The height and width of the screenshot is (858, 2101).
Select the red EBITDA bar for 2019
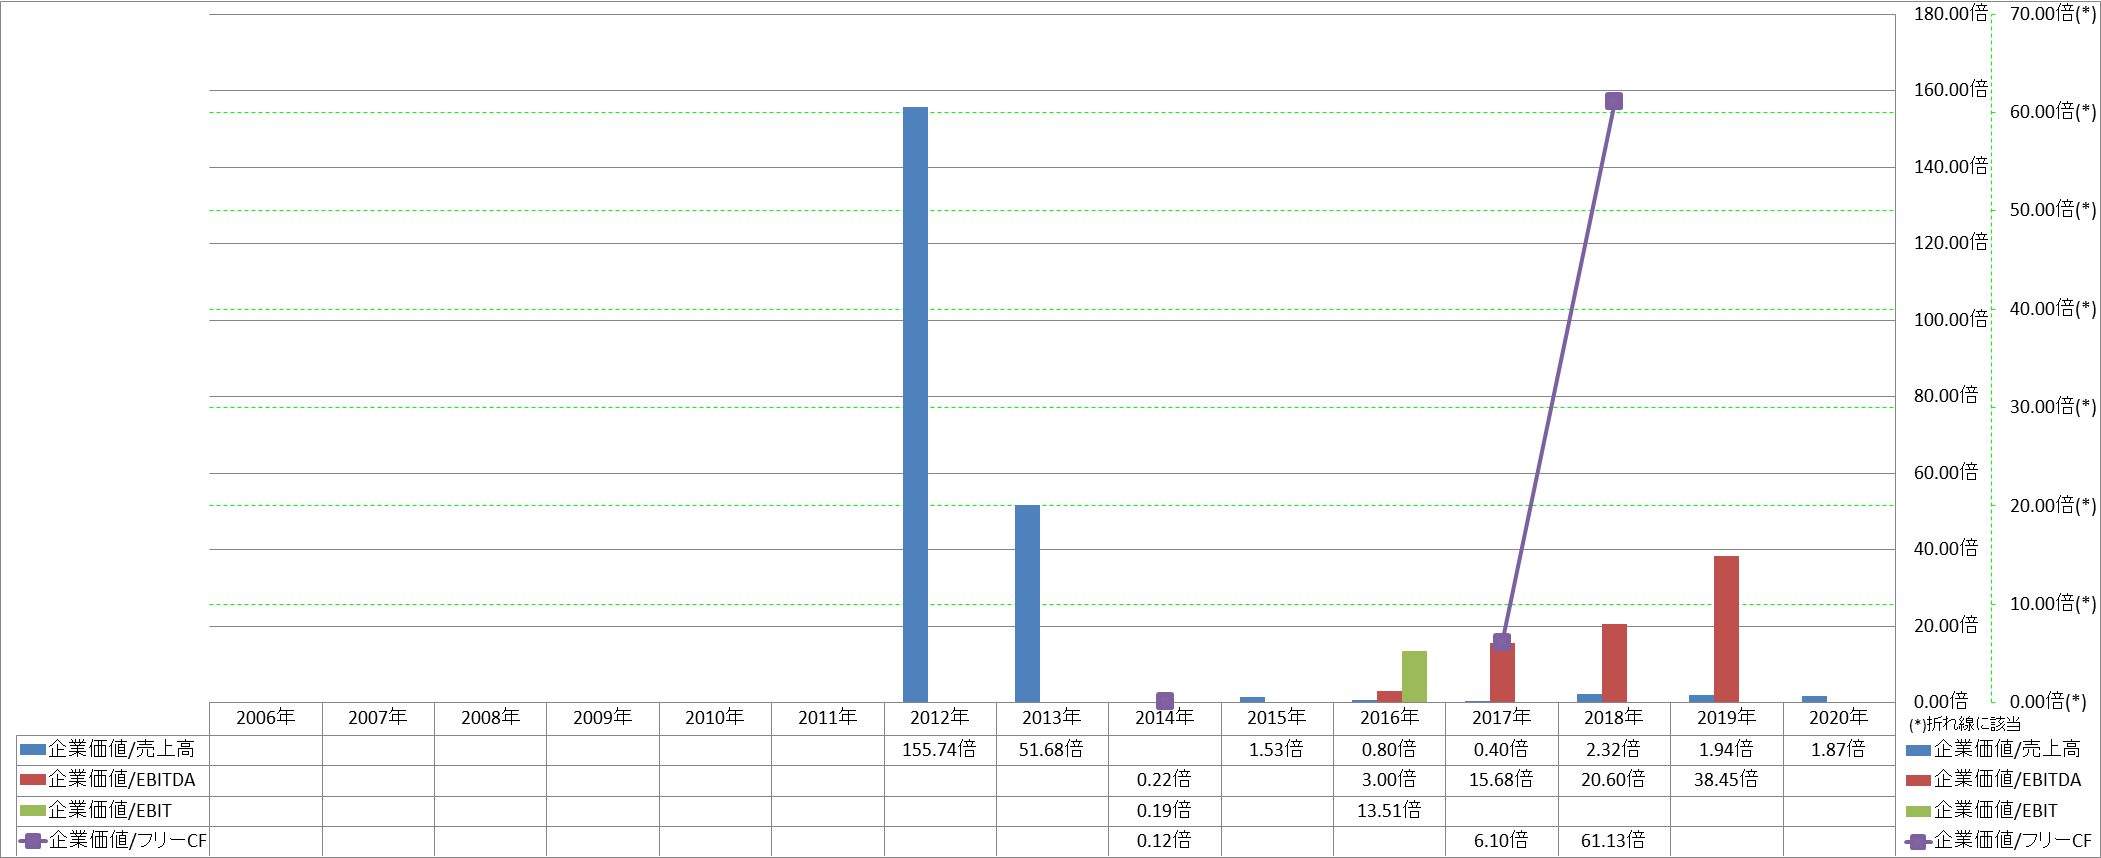[x=1726, y=629]
